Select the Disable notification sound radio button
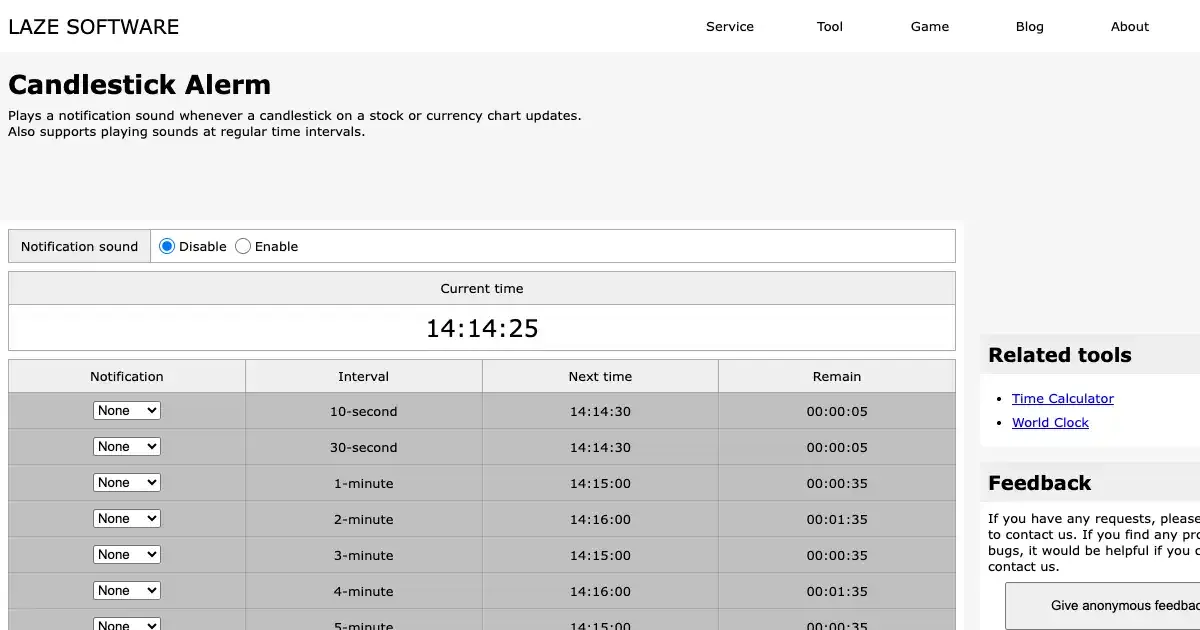Image resolution: width=1200 pixels, height=630 pixels. tap(167, 246)
